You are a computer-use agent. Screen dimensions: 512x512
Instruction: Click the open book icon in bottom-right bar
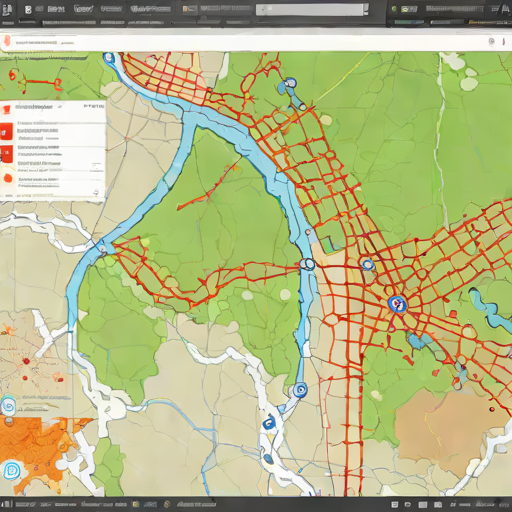pyautogui.click(x=438, y=504)
